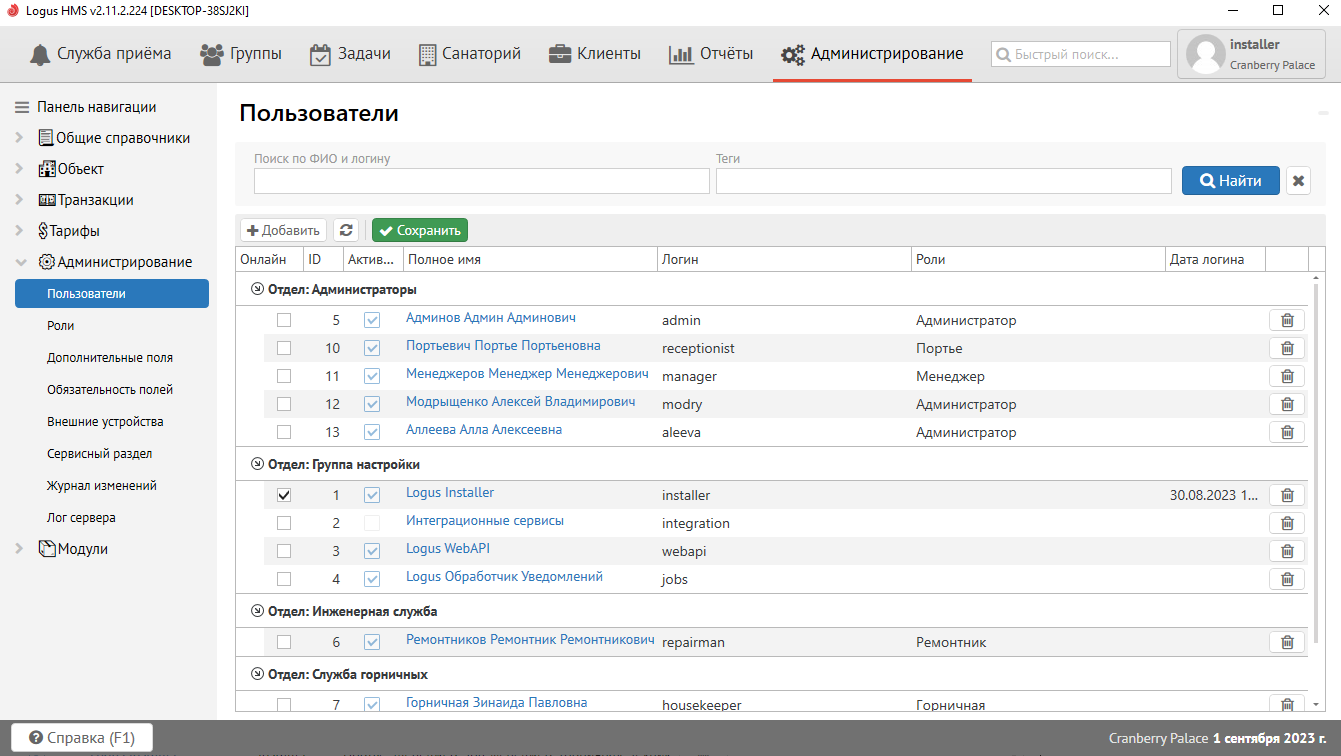Open Админов Админ Админович user link
Viewport: 1341px width, 756px height.
click(x=490, y=318)
